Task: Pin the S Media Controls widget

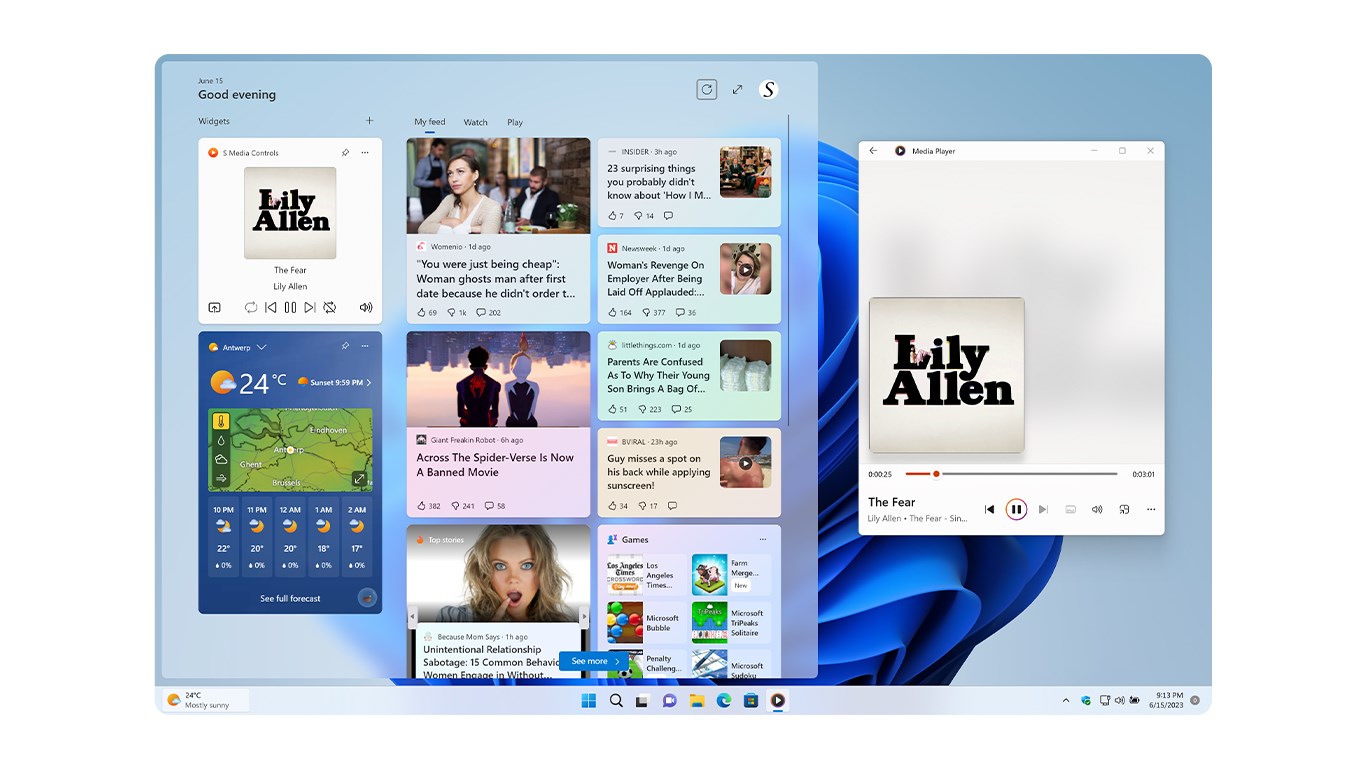Action: (x=345, y=152)
